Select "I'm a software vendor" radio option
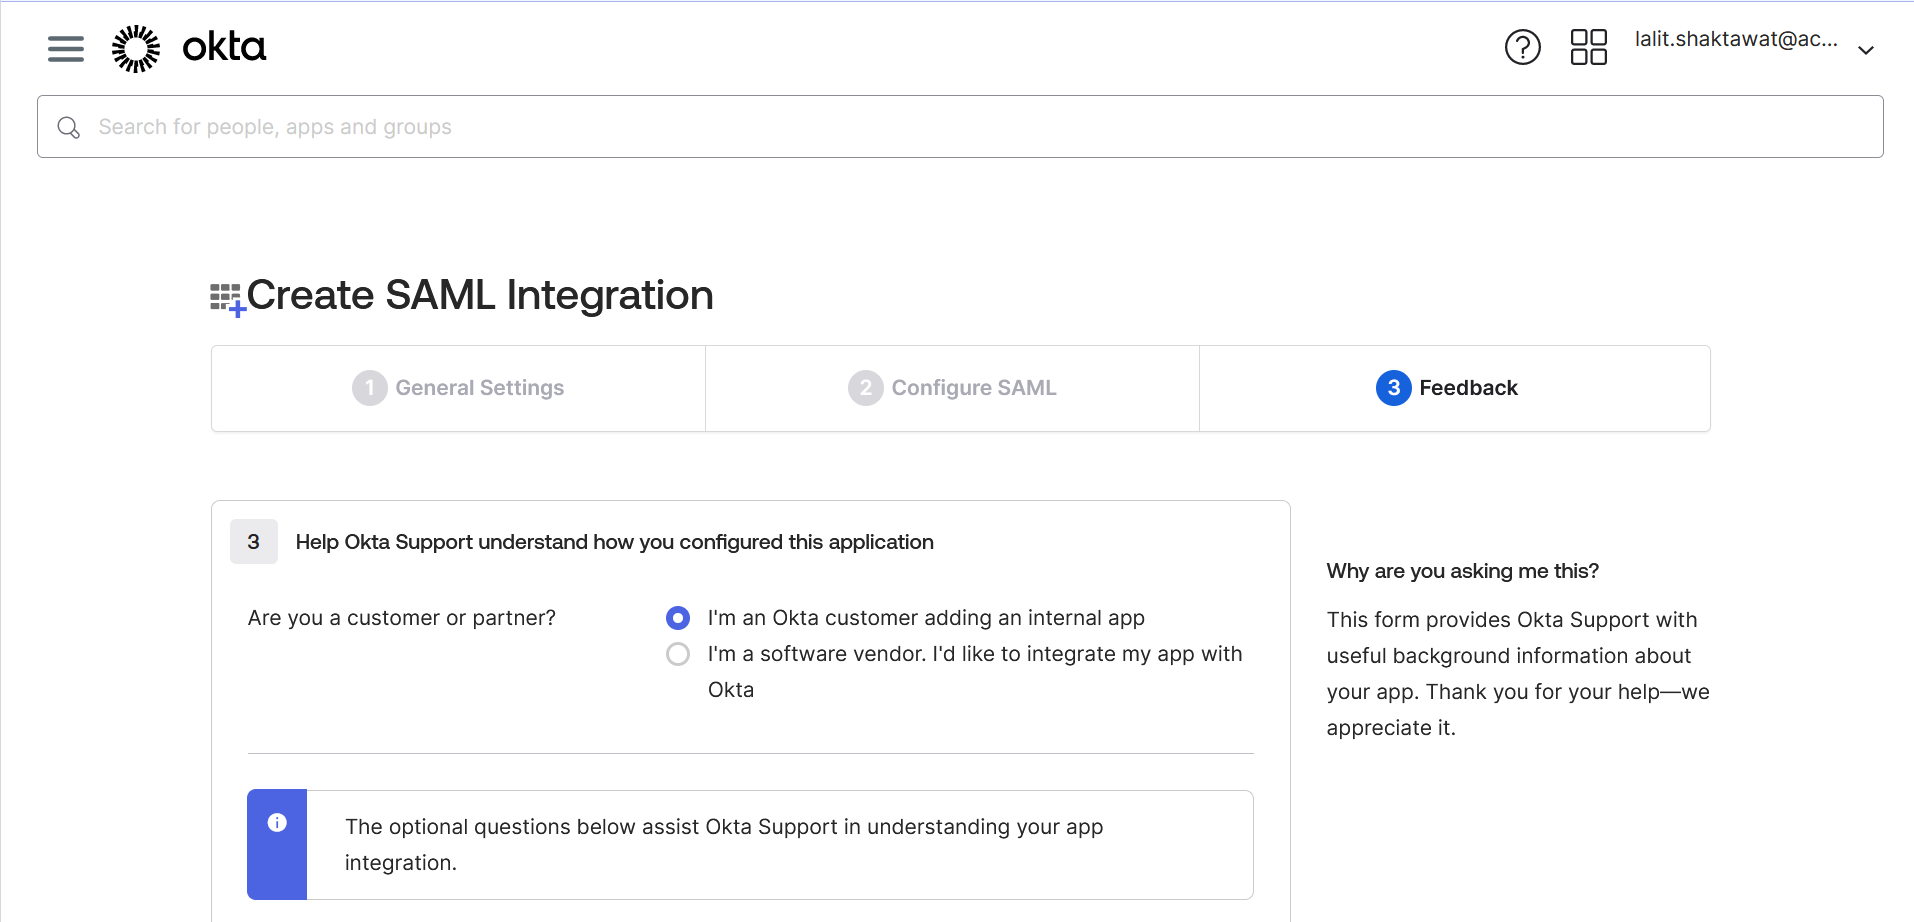Screen dimensions: 1914x922 (678, 654)
